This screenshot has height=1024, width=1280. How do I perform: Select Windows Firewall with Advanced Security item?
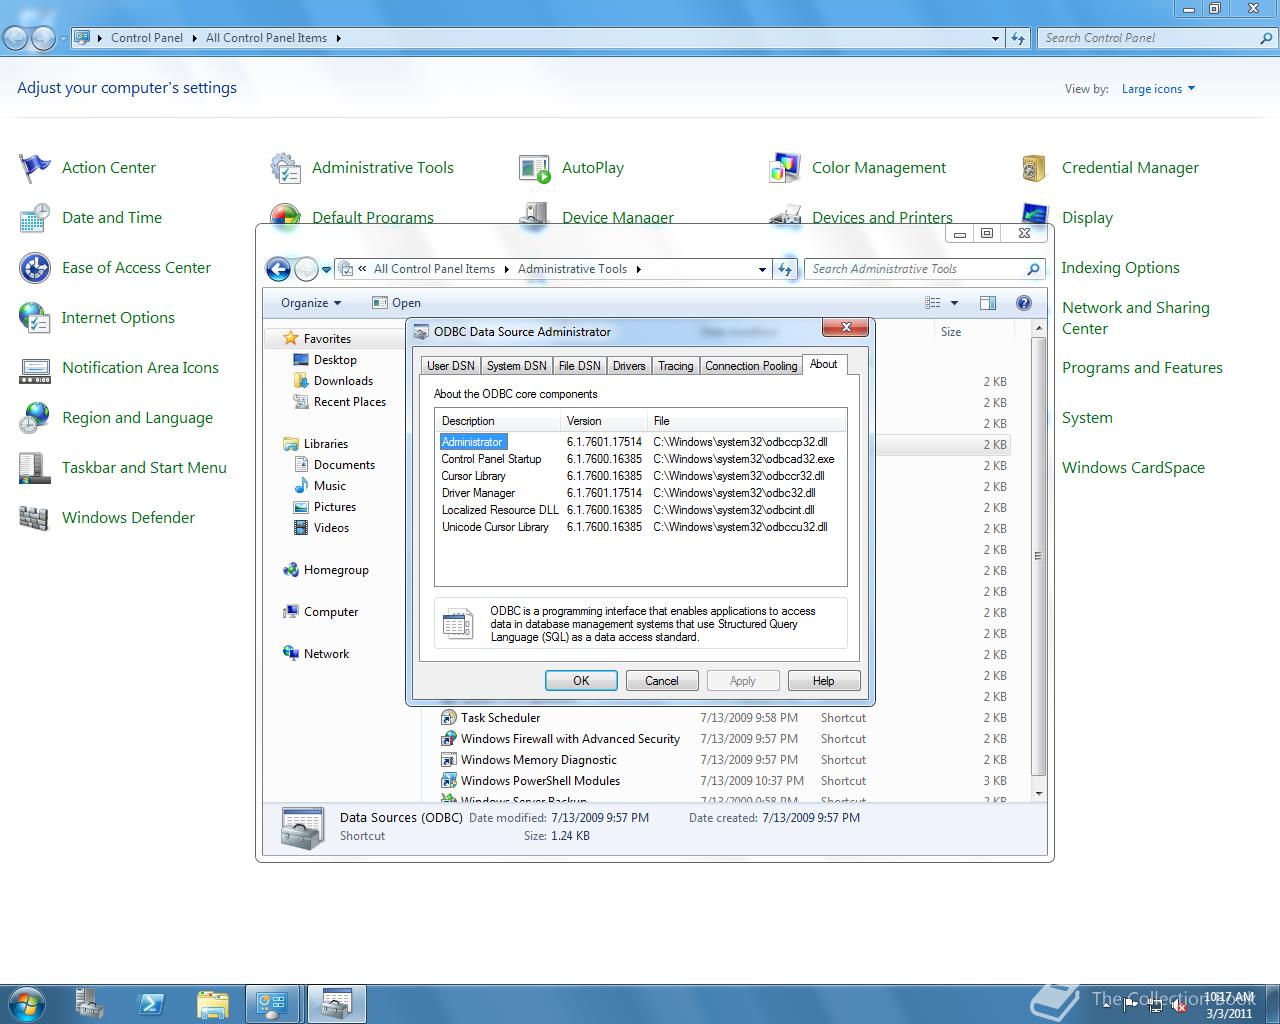click(x=570, y=739)
